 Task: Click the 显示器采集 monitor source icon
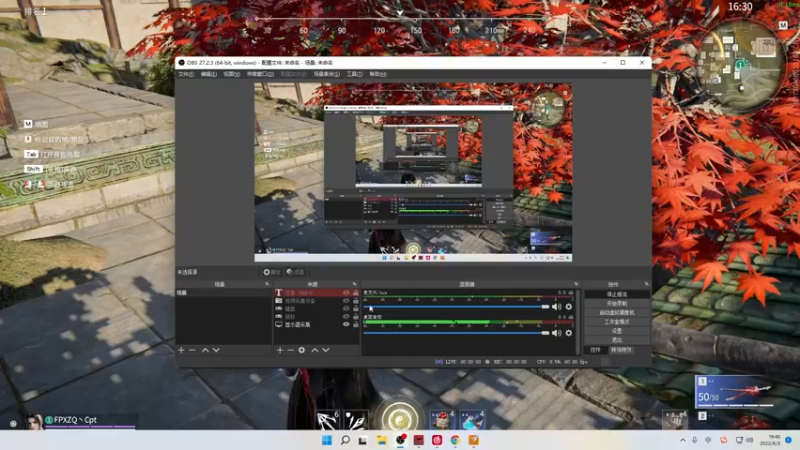coord(279,324)
